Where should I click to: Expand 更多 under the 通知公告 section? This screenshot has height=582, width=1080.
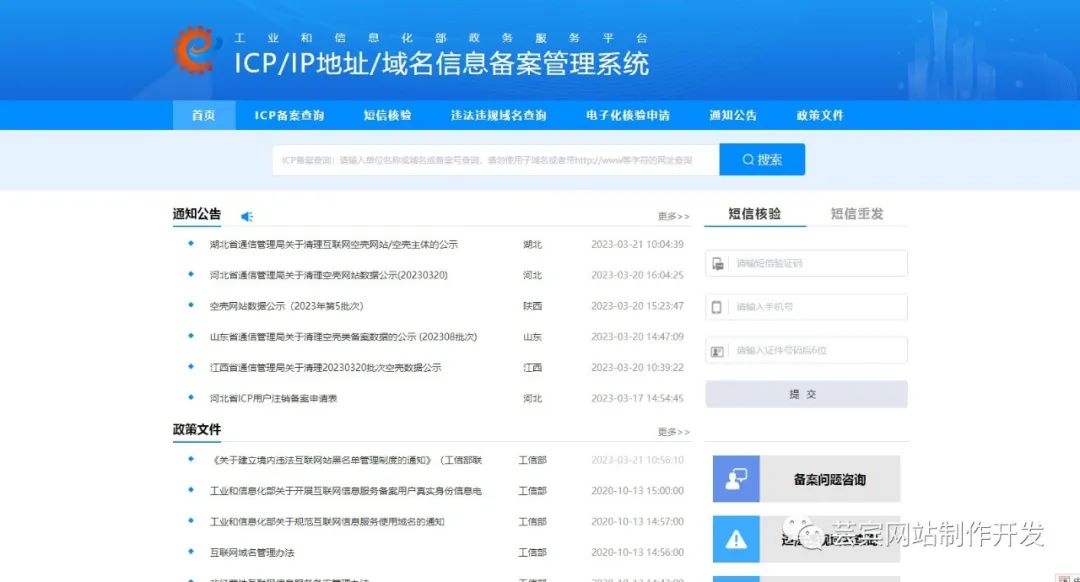pyautogui.click(x=674, y=214)
